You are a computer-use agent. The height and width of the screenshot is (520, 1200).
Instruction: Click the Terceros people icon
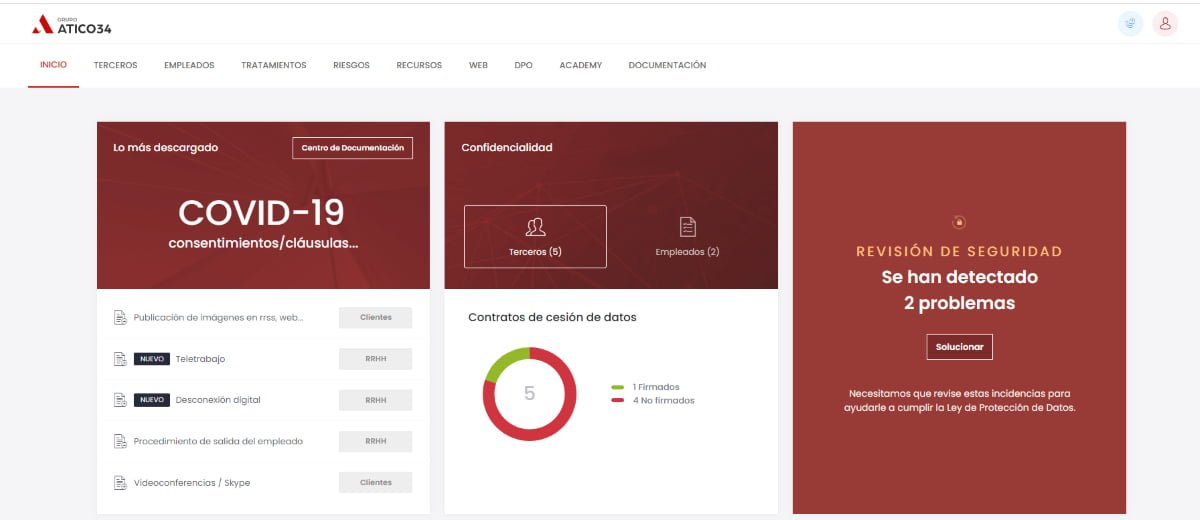[x=535, y=226]
